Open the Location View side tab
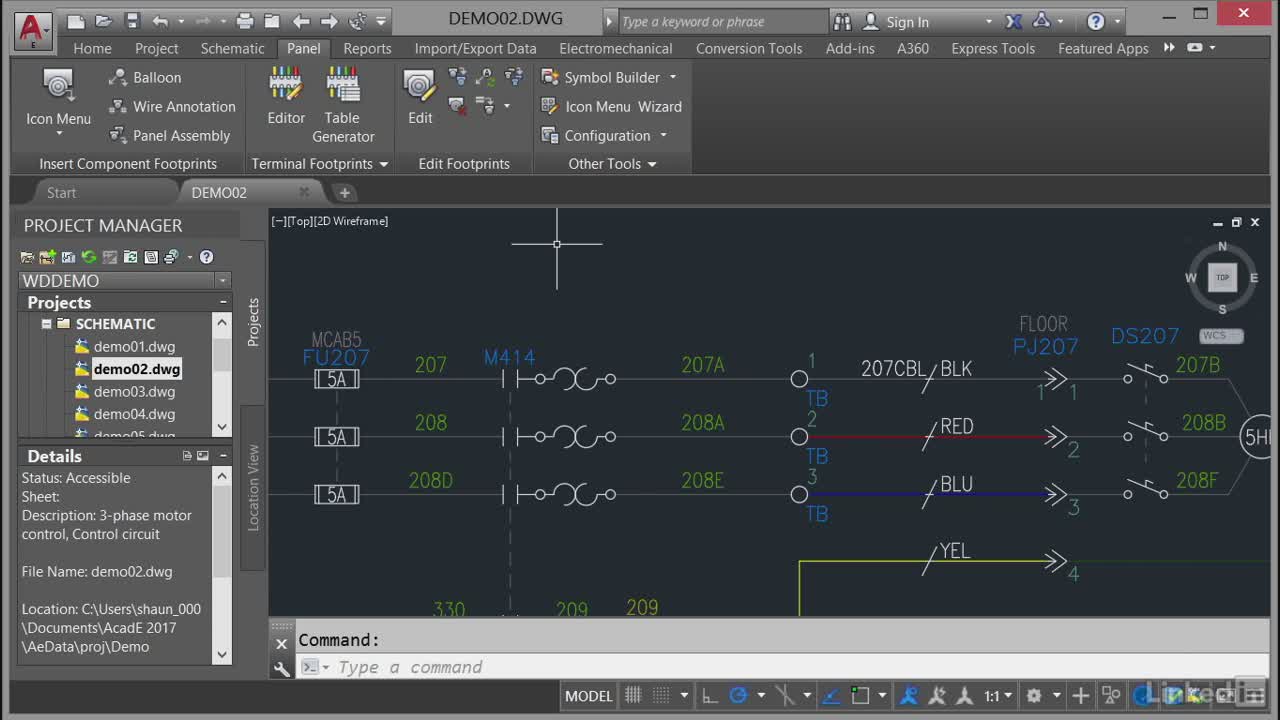 point(253,487)
